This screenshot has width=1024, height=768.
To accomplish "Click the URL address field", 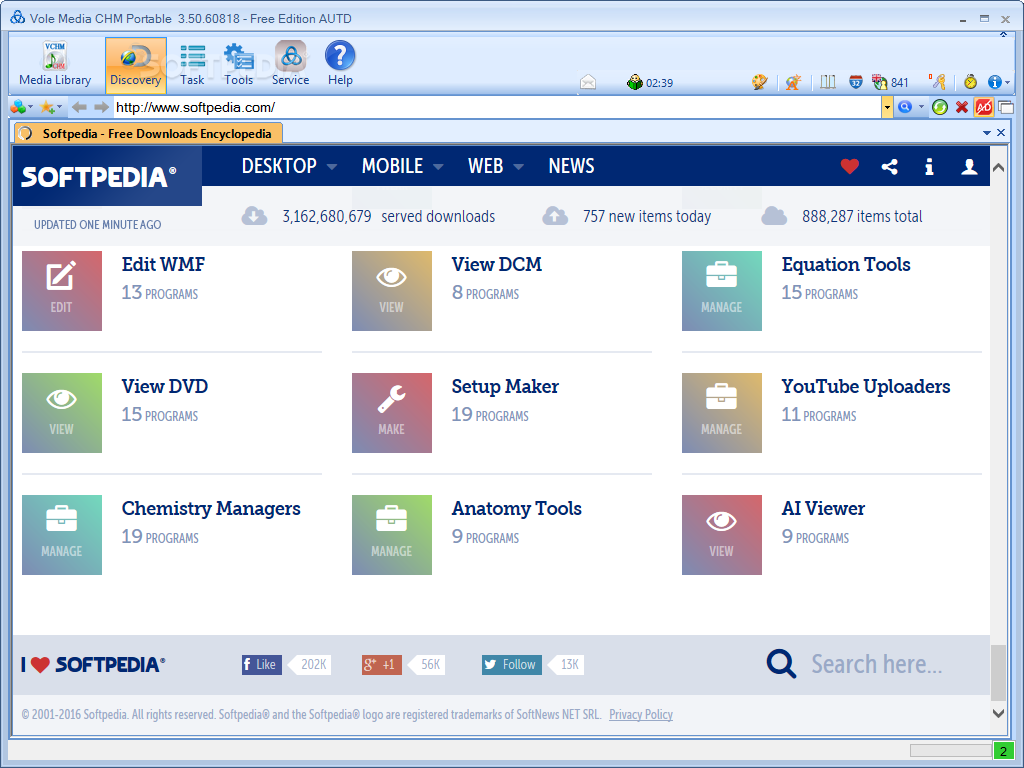I will pyautogui.click(x=498, y=107).
